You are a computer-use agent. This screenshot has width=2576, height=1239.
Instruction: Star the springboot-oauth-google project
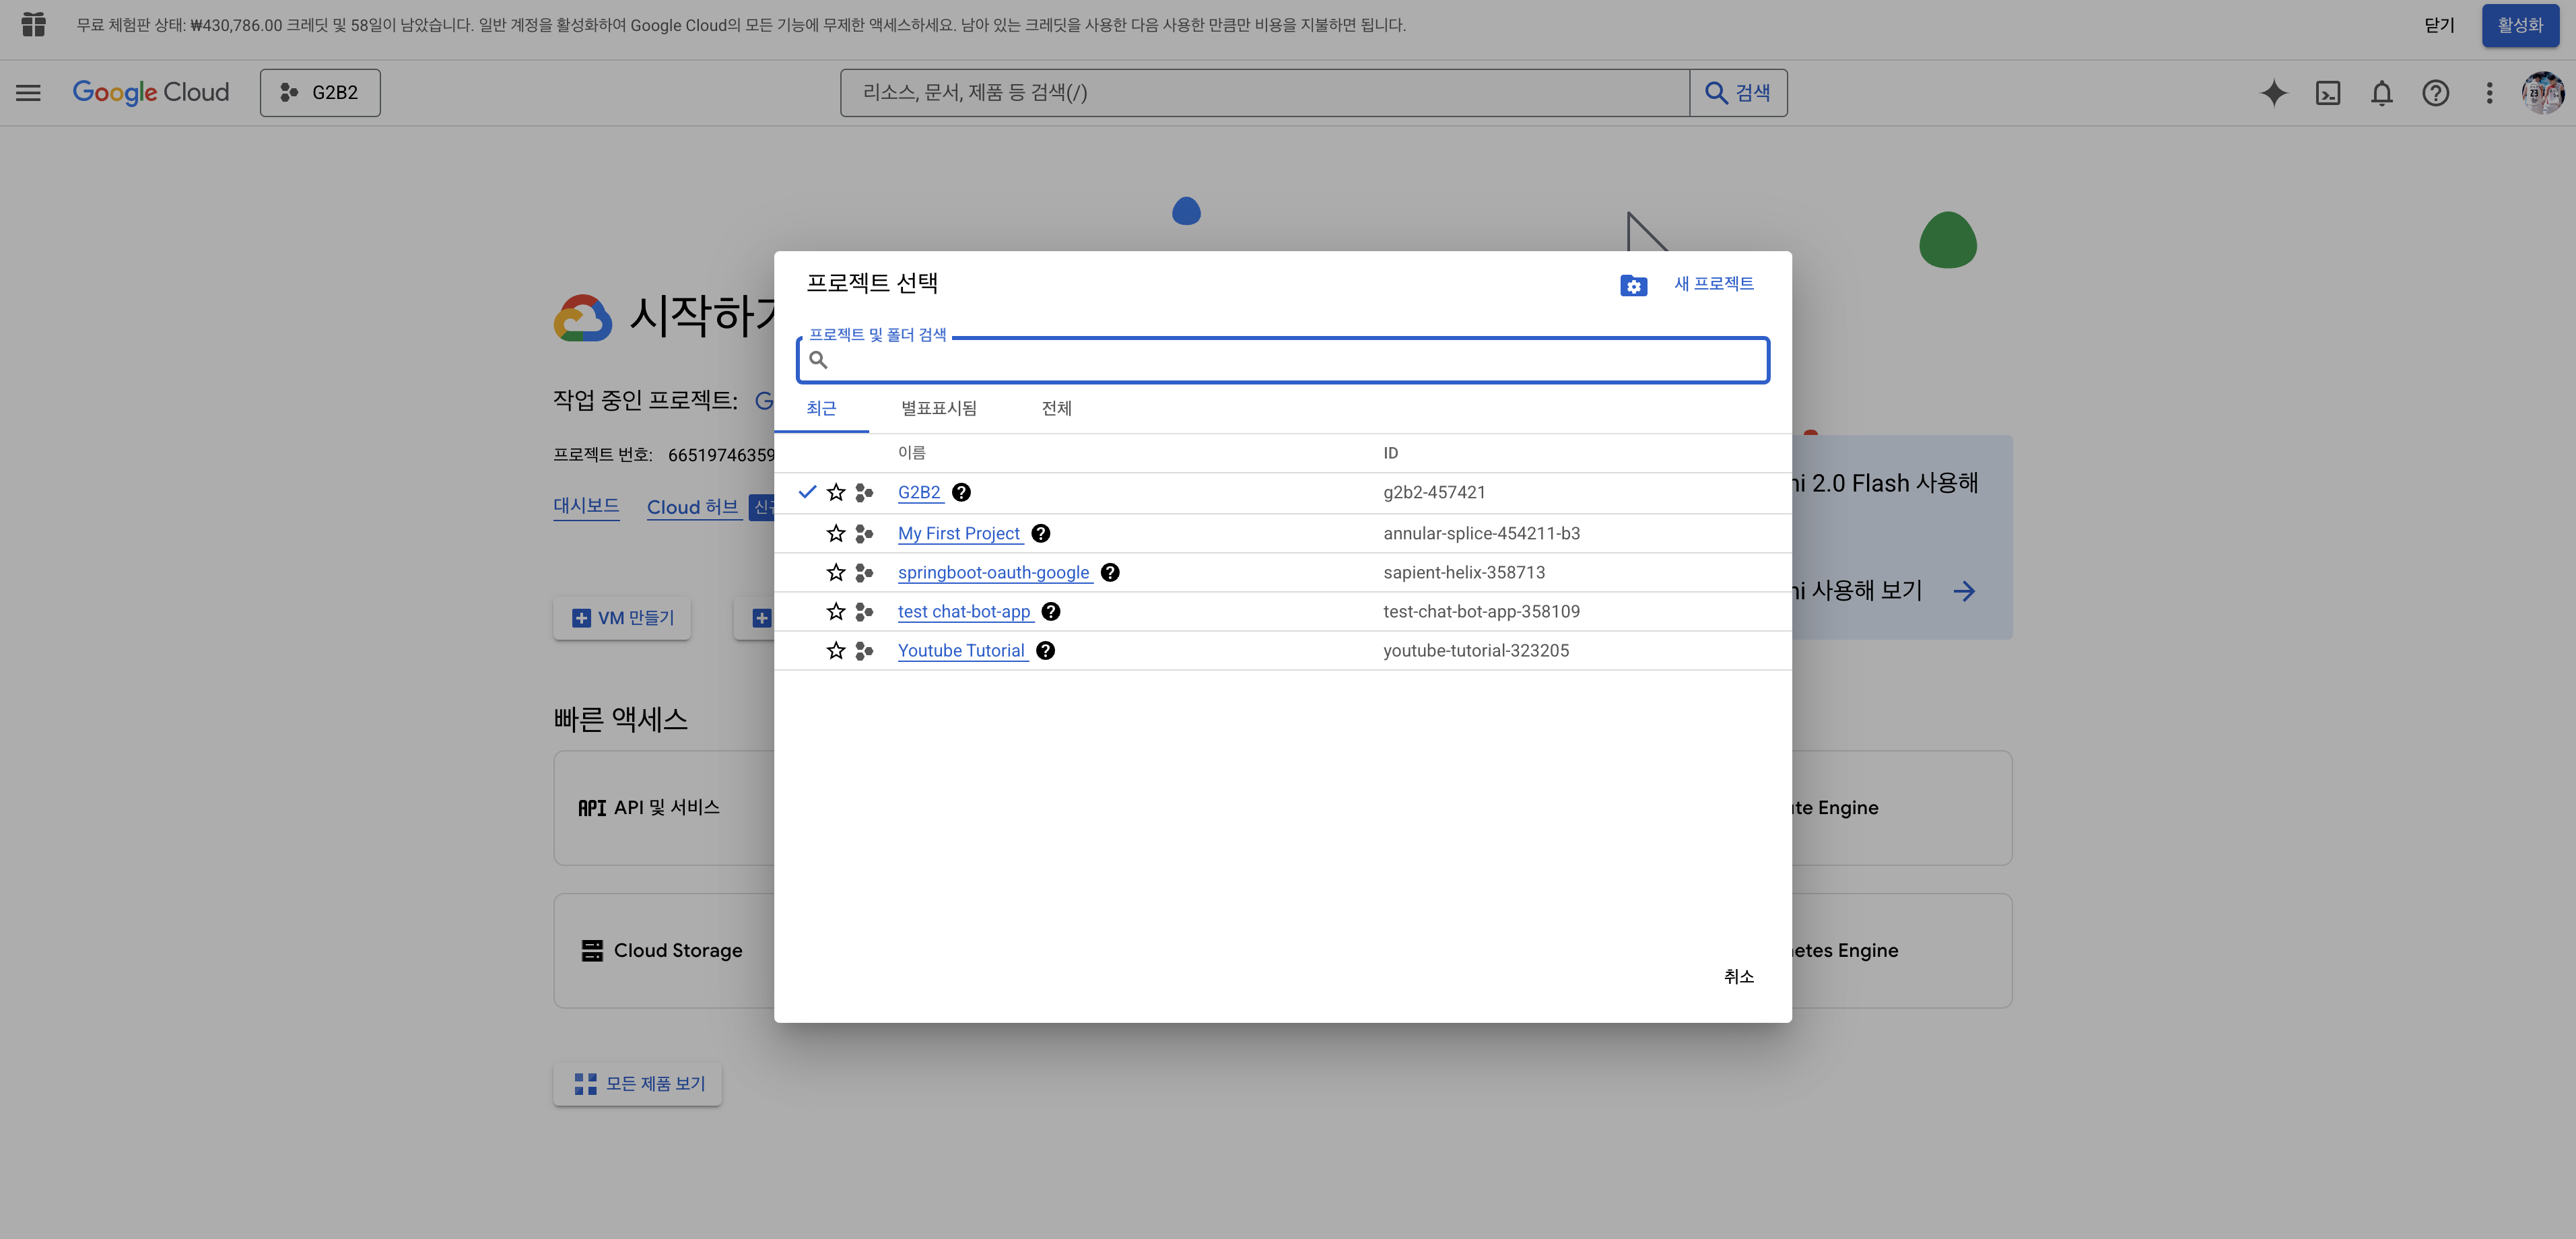836,572
